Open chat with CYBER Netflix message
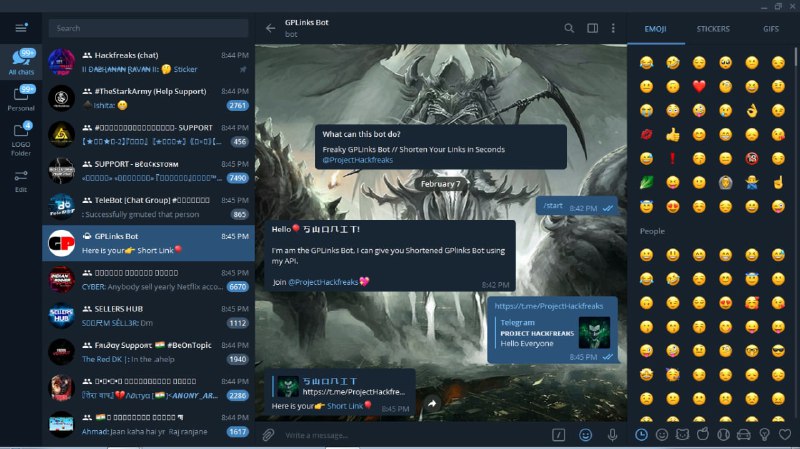Image resolution: width=800 pixels, height=449 pixels. click(x=148, y=279)
